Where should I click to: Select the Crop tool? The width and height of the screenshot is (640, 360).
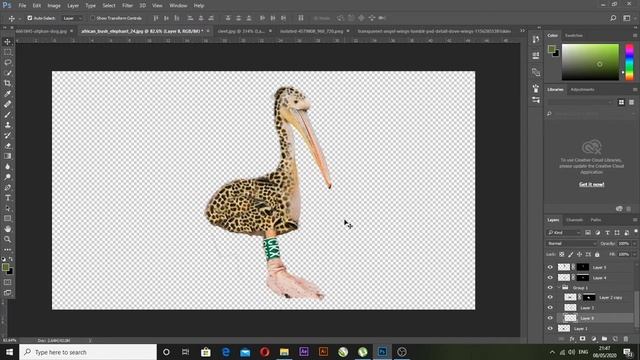point(7,83)
